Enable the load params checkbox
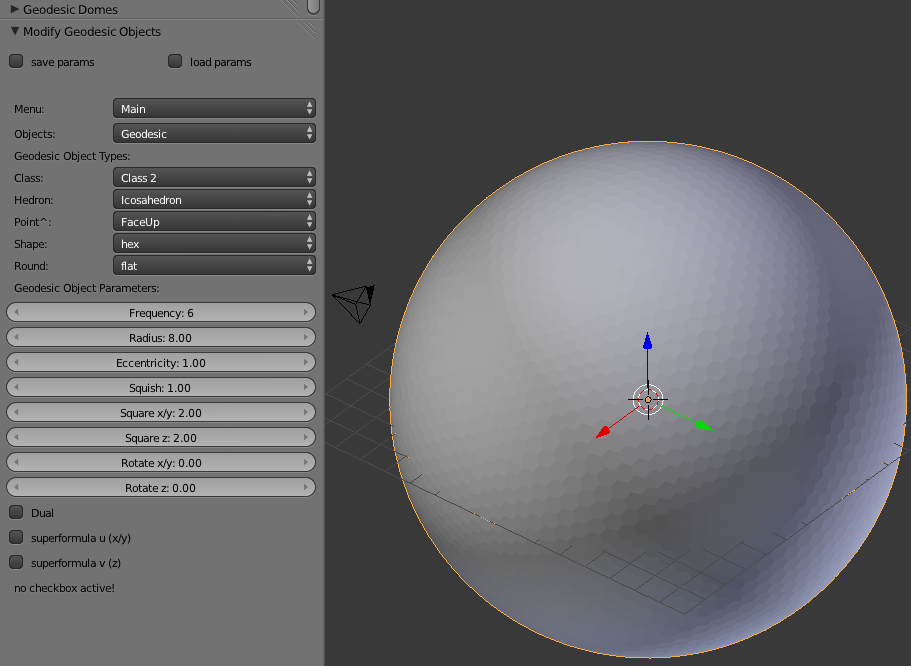Viewport: 911px width, 666px height. (x=175, y=61)
